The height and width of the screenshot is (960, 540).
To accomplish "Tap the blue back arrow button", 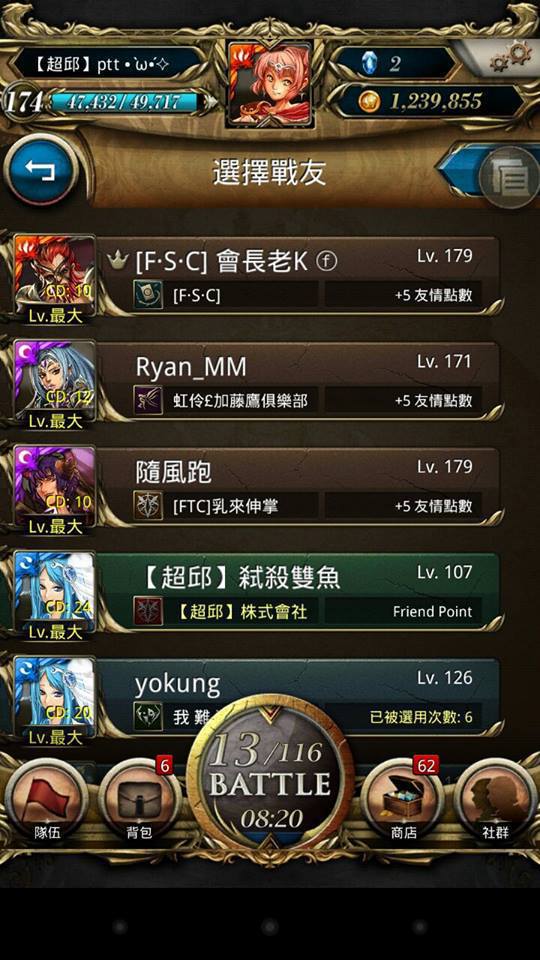I will (x=40, y=170).
